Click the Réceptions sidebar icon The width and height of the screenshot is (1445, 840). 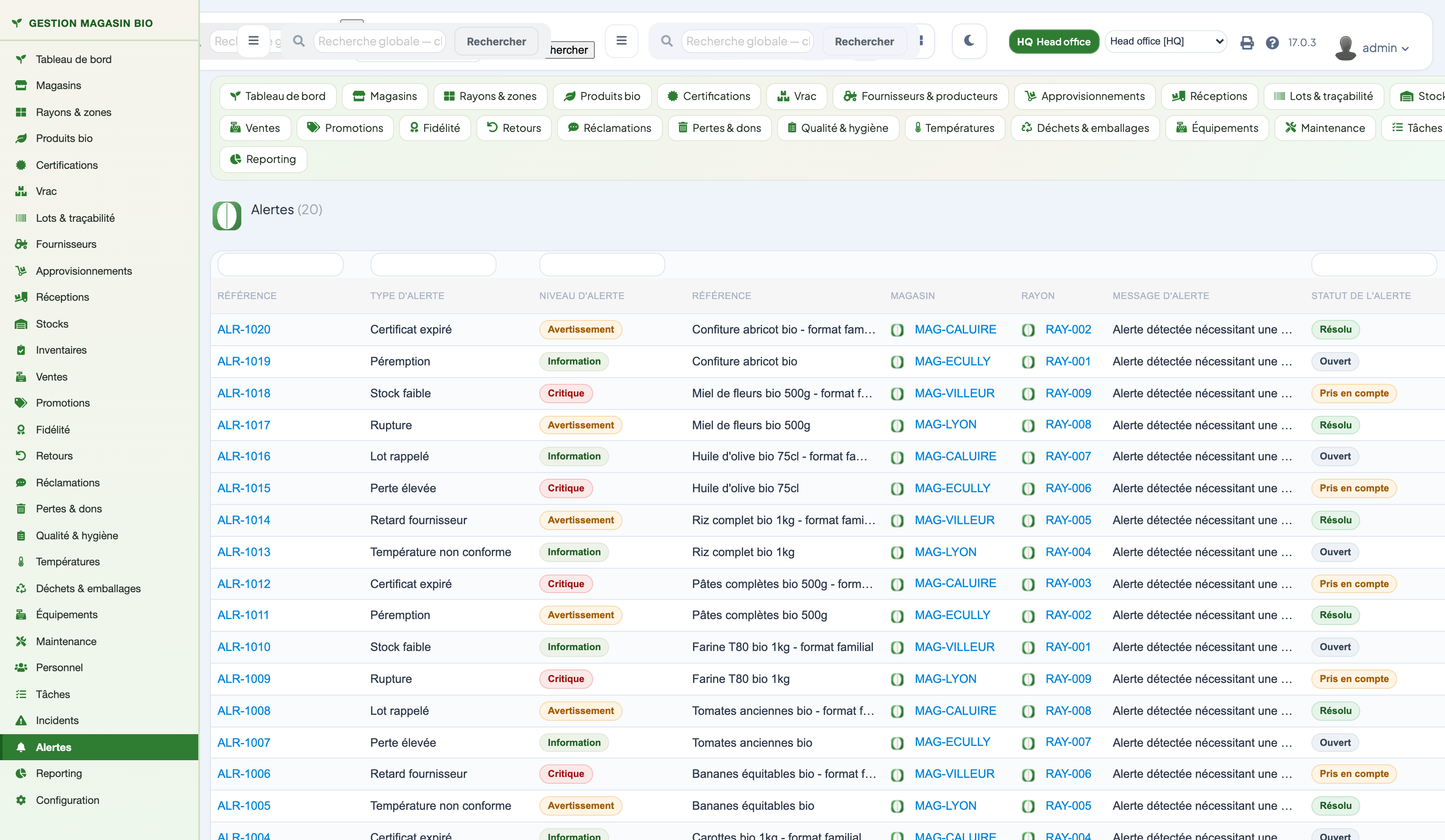[21, 297]
